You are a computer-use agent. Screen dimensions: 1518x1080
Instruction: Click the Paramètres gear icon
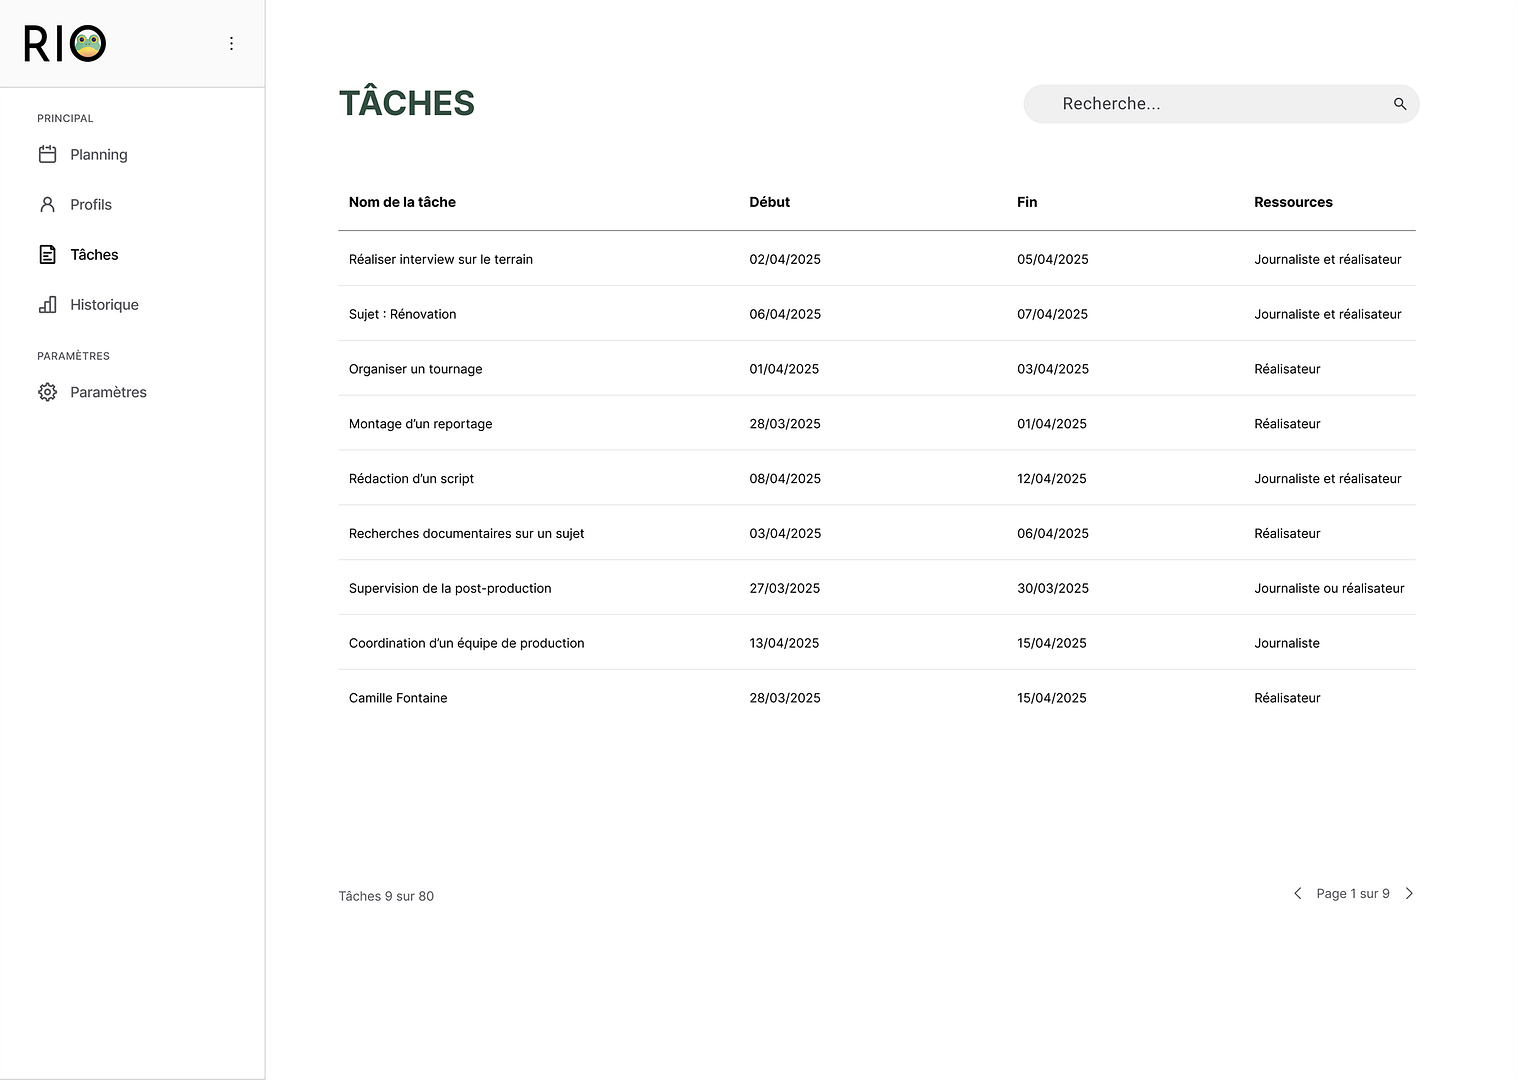tap(47, 392)
